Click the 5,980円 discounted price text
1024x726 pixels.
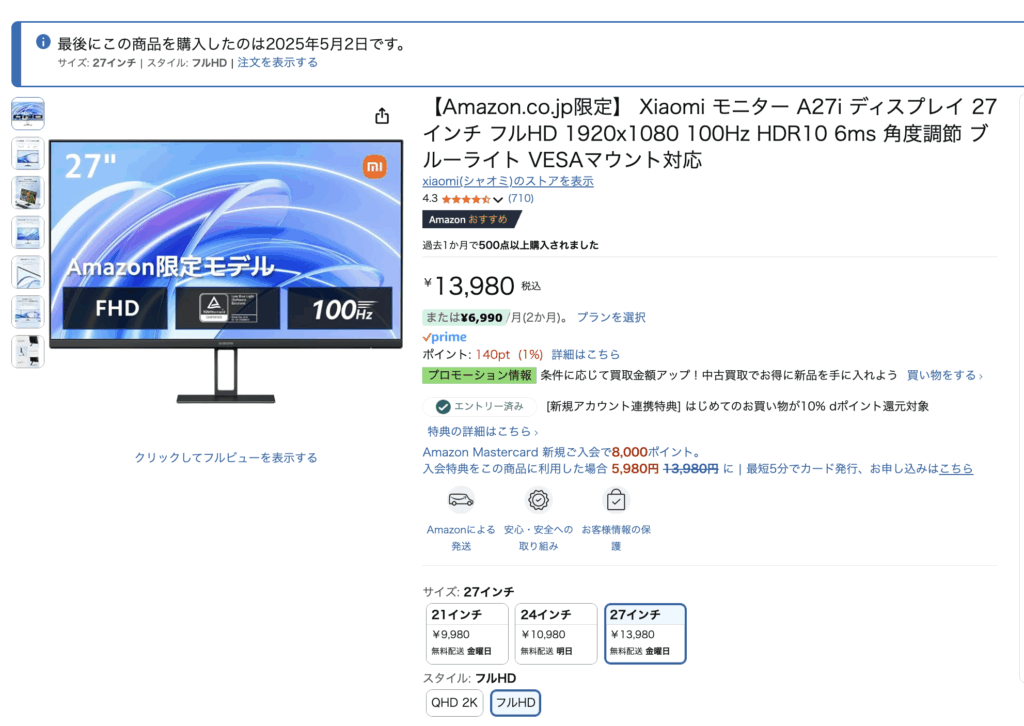tap(635, 469)
